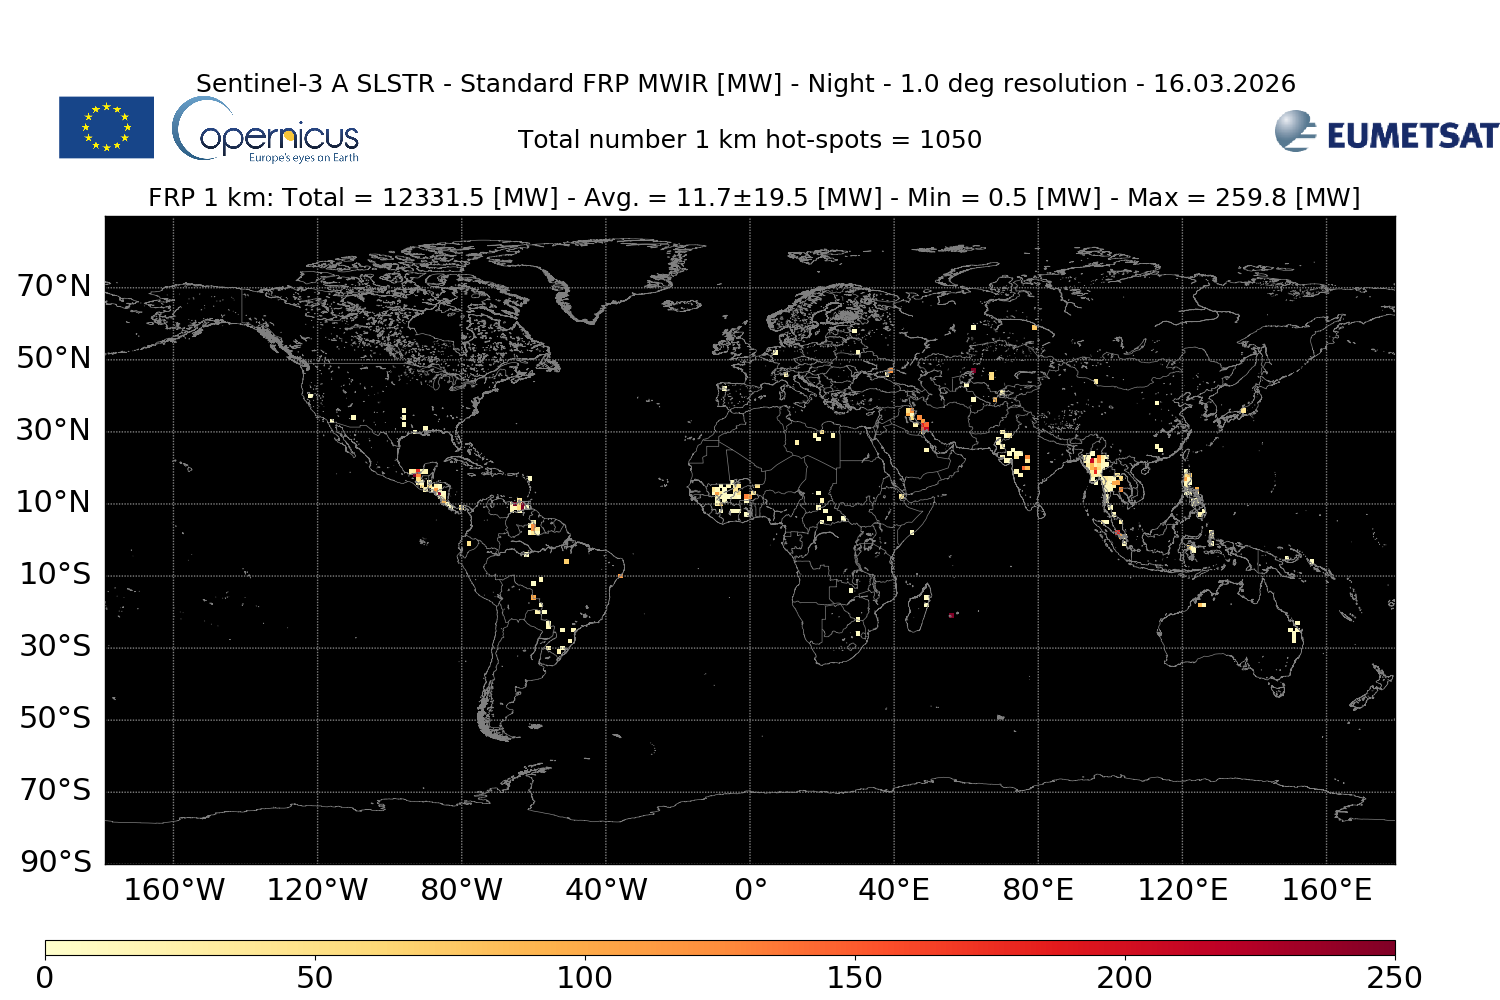Select the map title text
The image size is (1500, 1000).
745,84
